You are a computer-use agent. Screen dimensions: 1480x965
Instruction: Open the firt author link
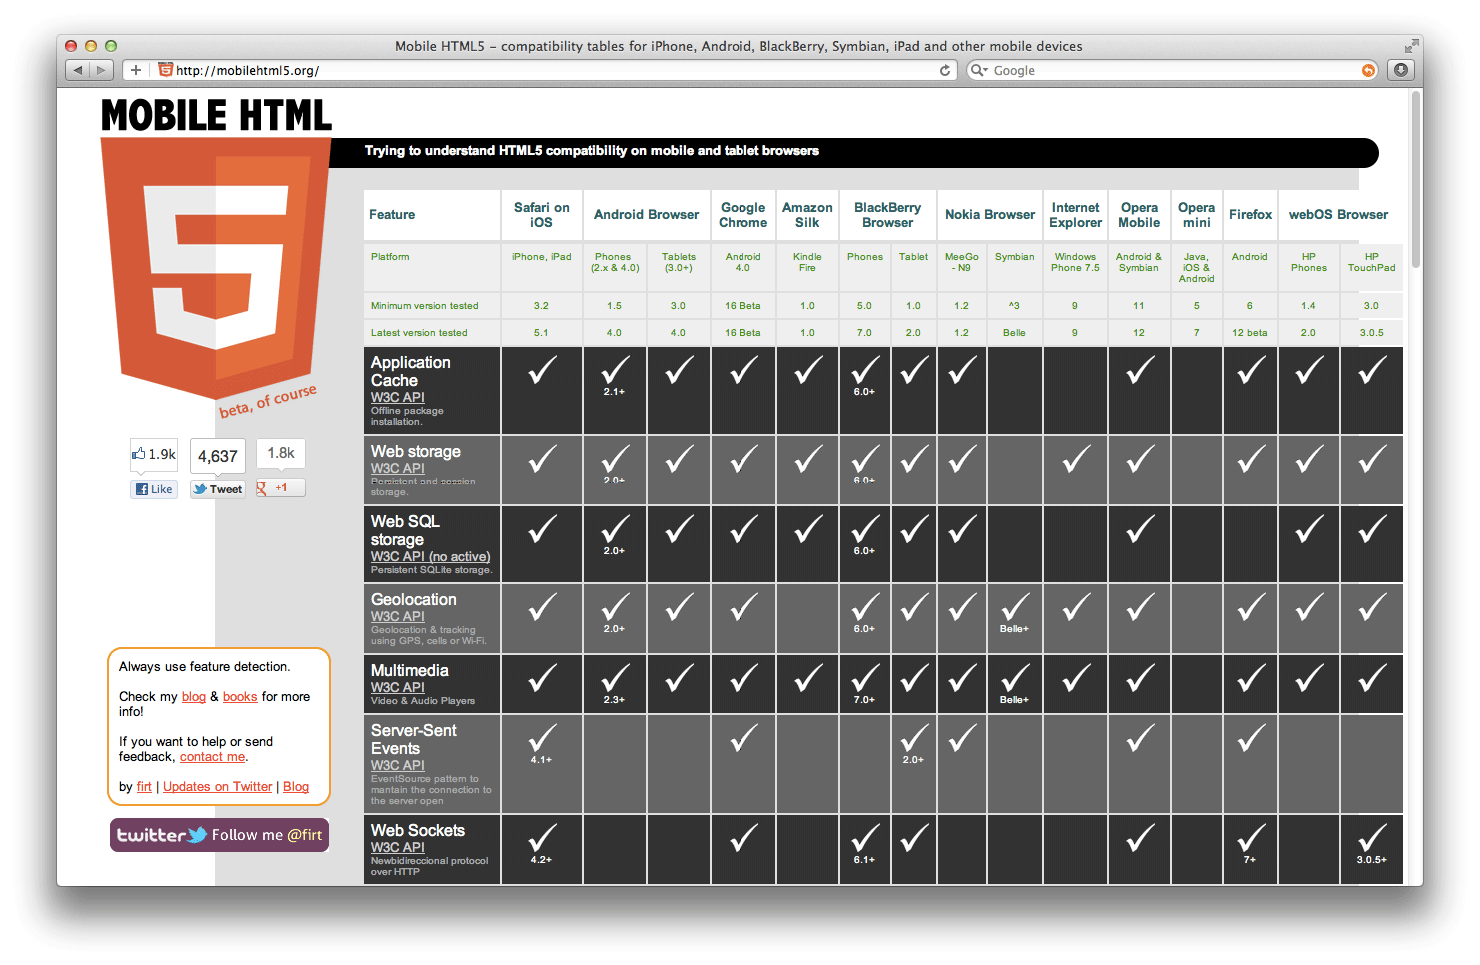[x=144, y=787]
